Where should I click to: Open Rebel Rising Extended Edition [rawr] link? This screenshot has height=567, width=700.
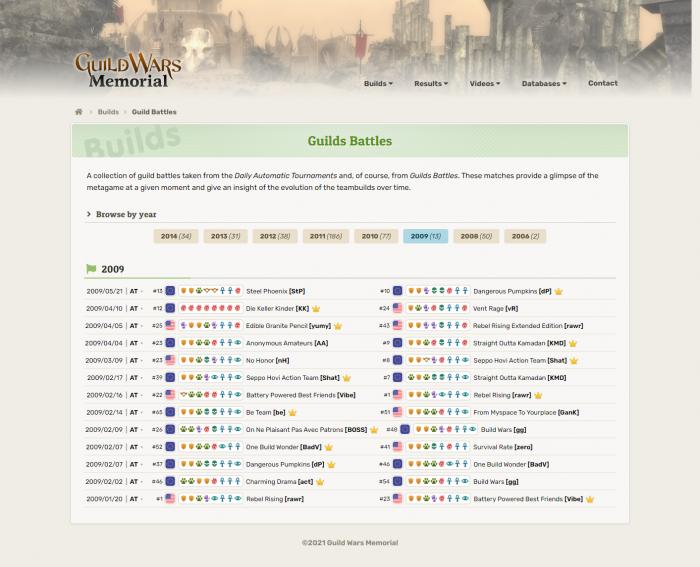(x=528, y=326)
